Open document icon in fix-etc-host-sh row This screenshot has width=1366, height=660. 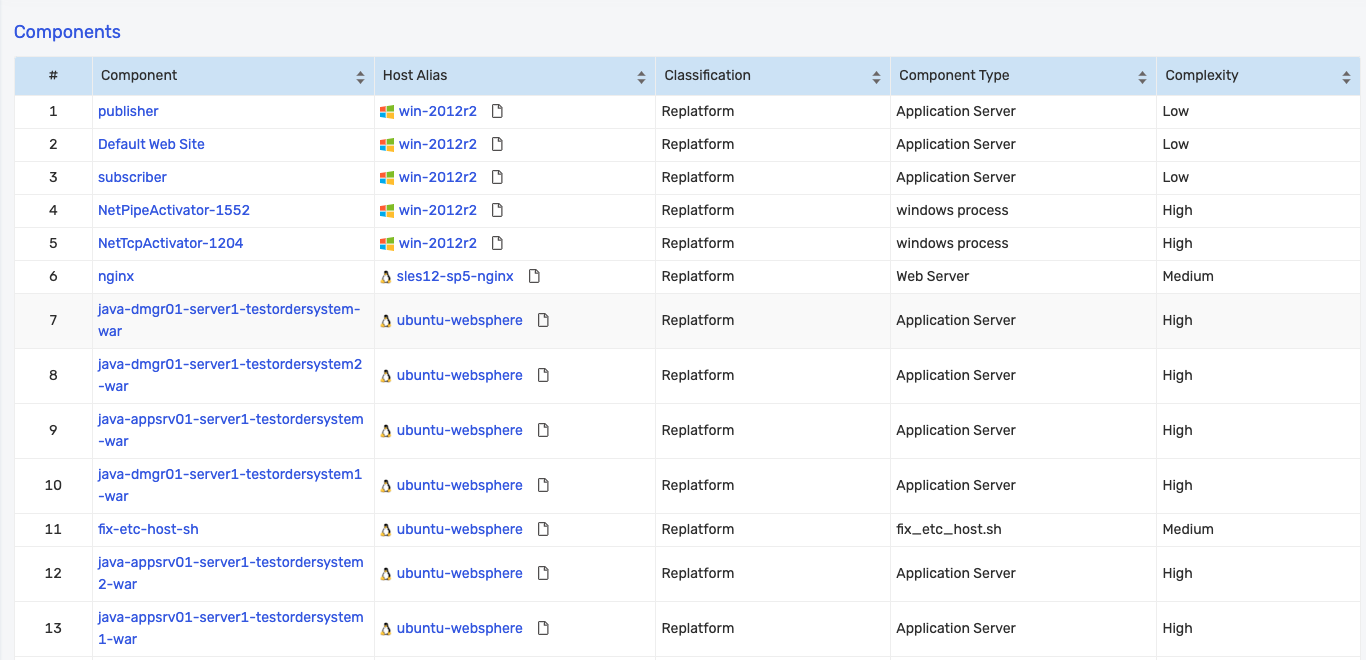pos(543,529)
